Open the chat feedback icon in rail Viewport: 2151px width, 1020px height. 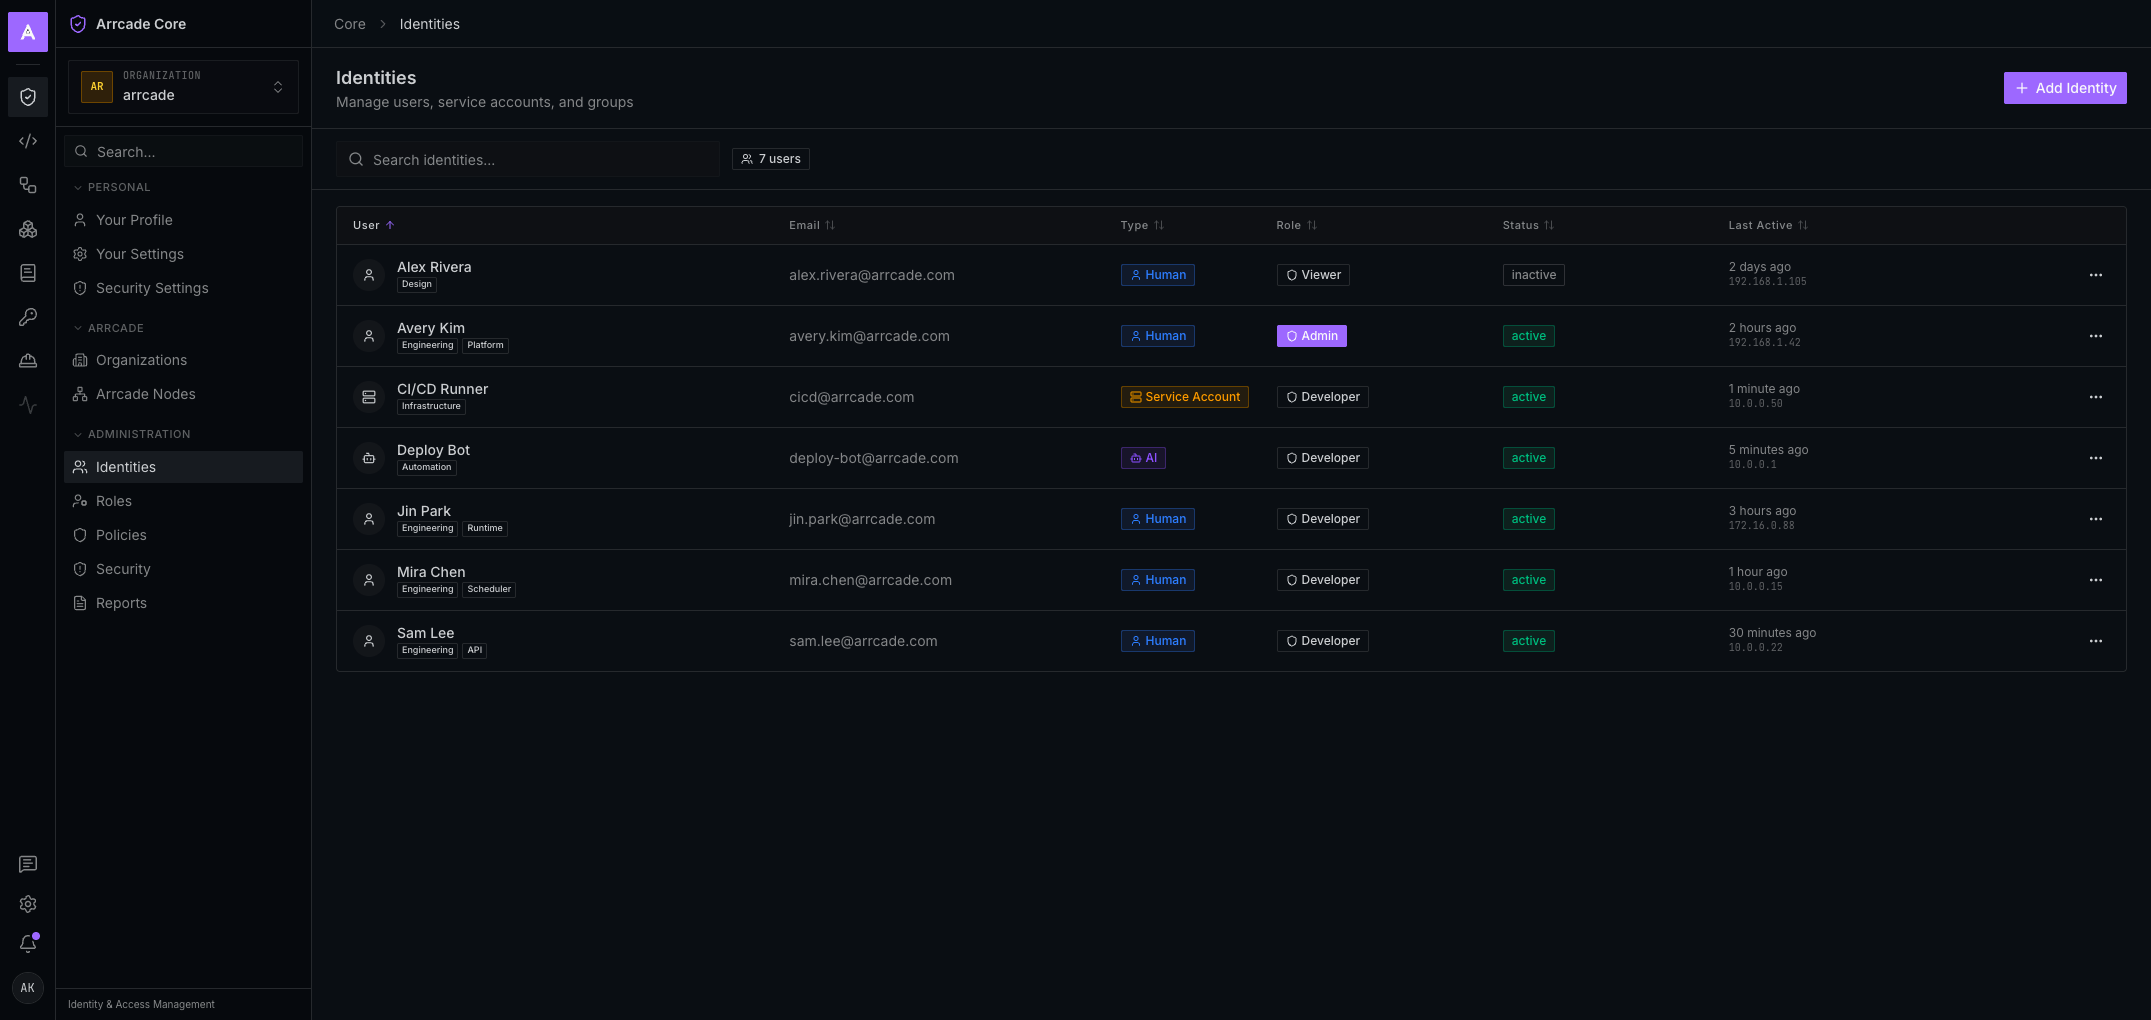[x=28, y=864]
